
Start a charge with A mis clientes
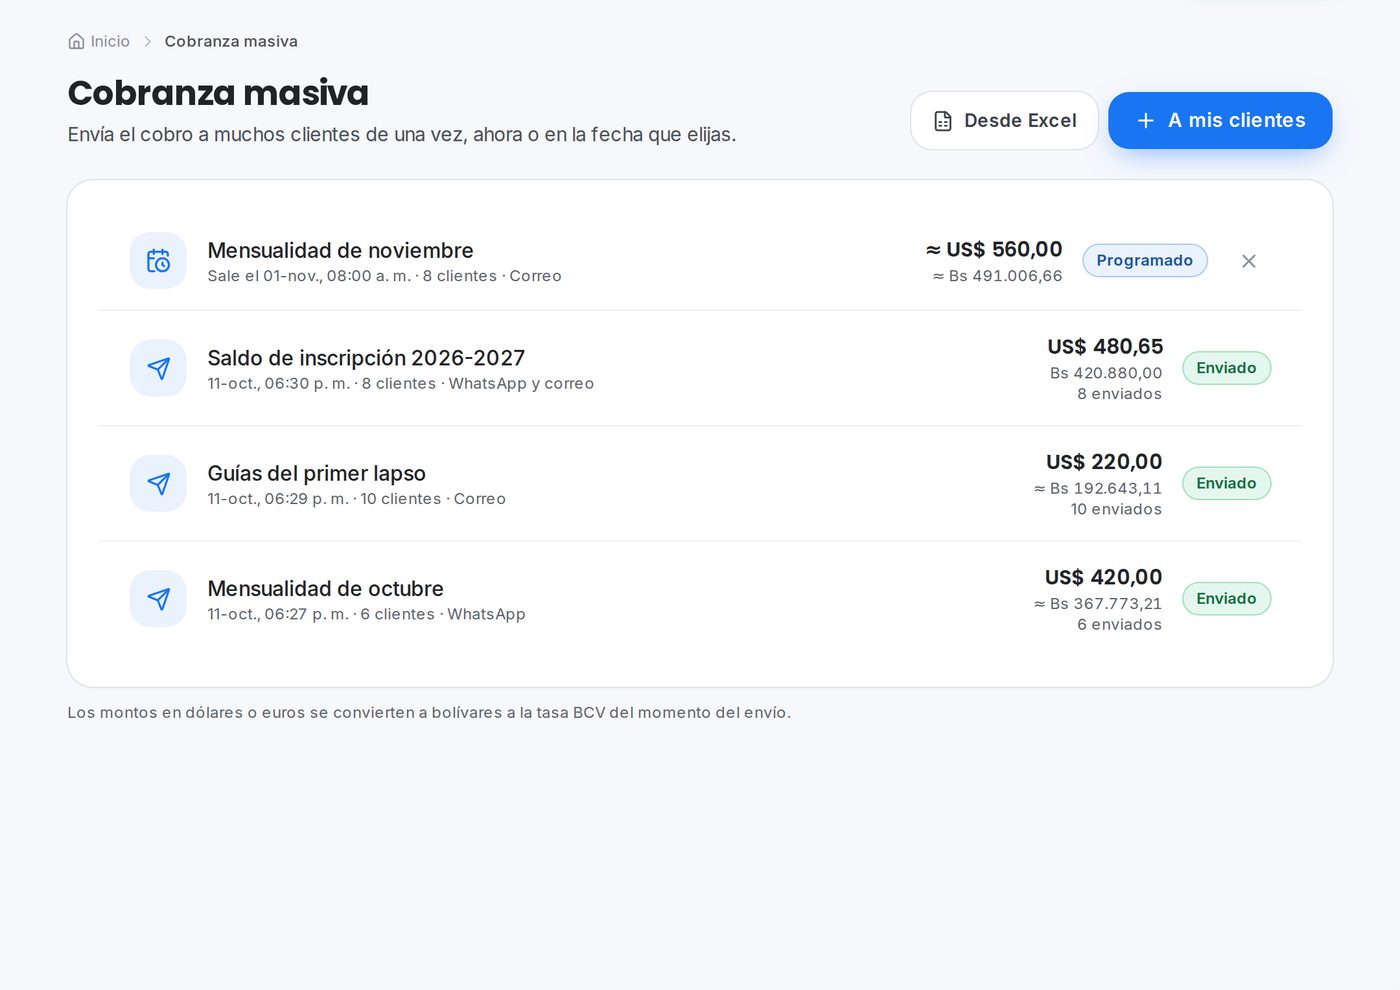coord(1220,121)
